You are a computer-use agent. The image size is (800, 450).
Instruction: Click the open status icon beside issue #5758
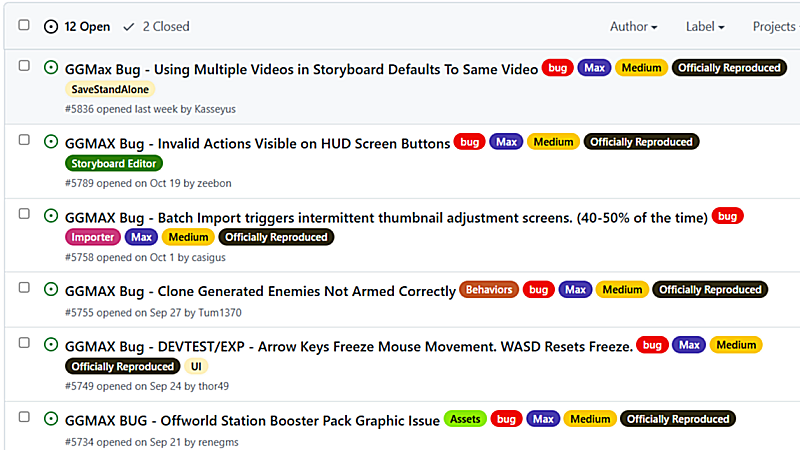pyautogui.click(x=51, y=216)
